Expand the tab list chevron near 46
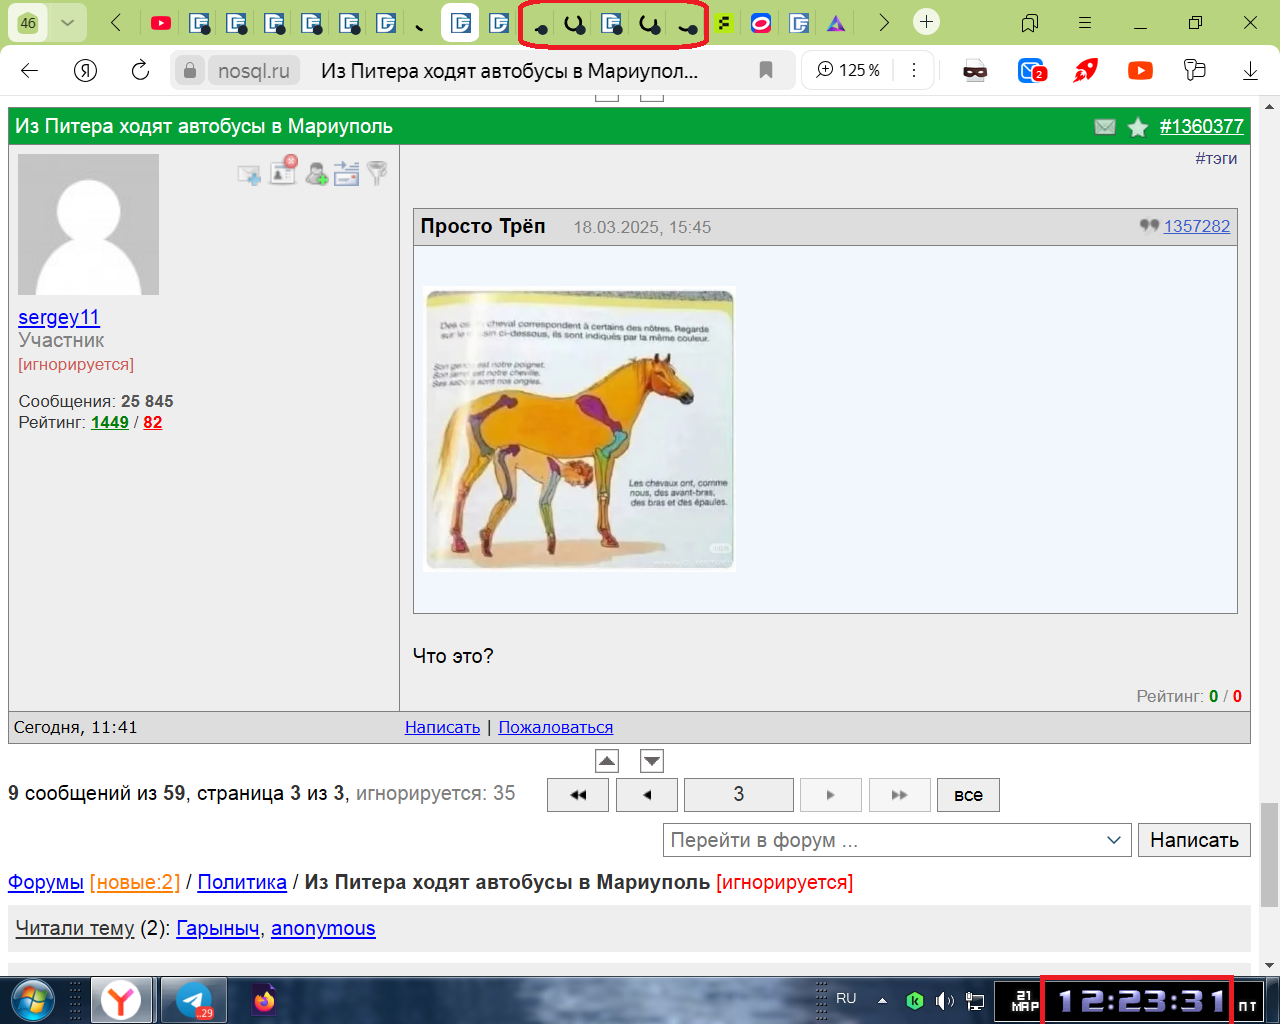 tap(67, 22)
